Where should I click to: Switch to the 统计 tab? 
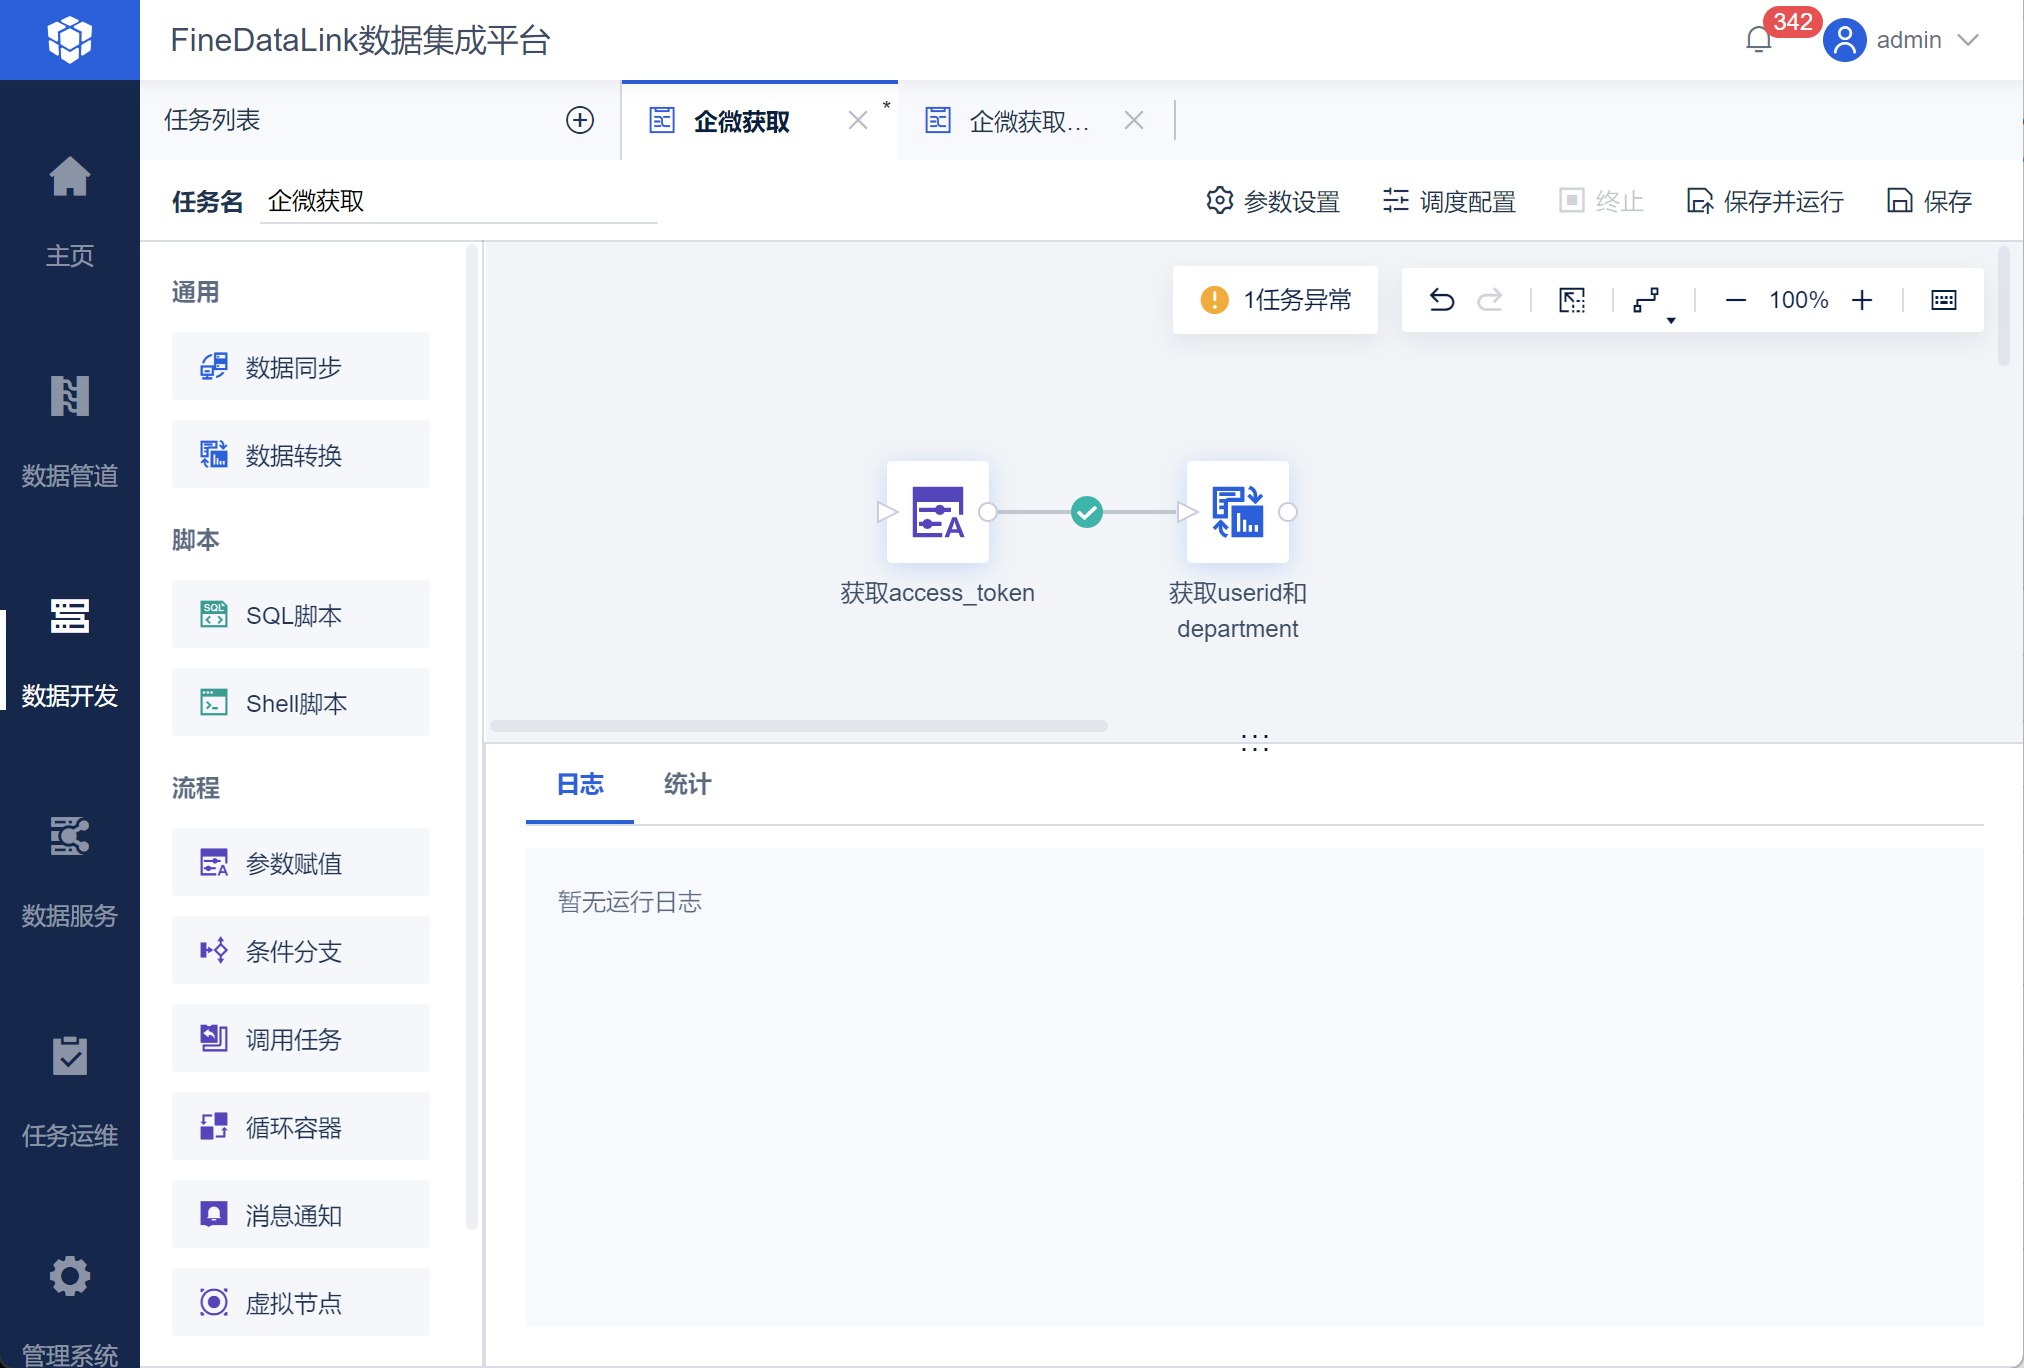pyautogui.click(x=687, y=784)
